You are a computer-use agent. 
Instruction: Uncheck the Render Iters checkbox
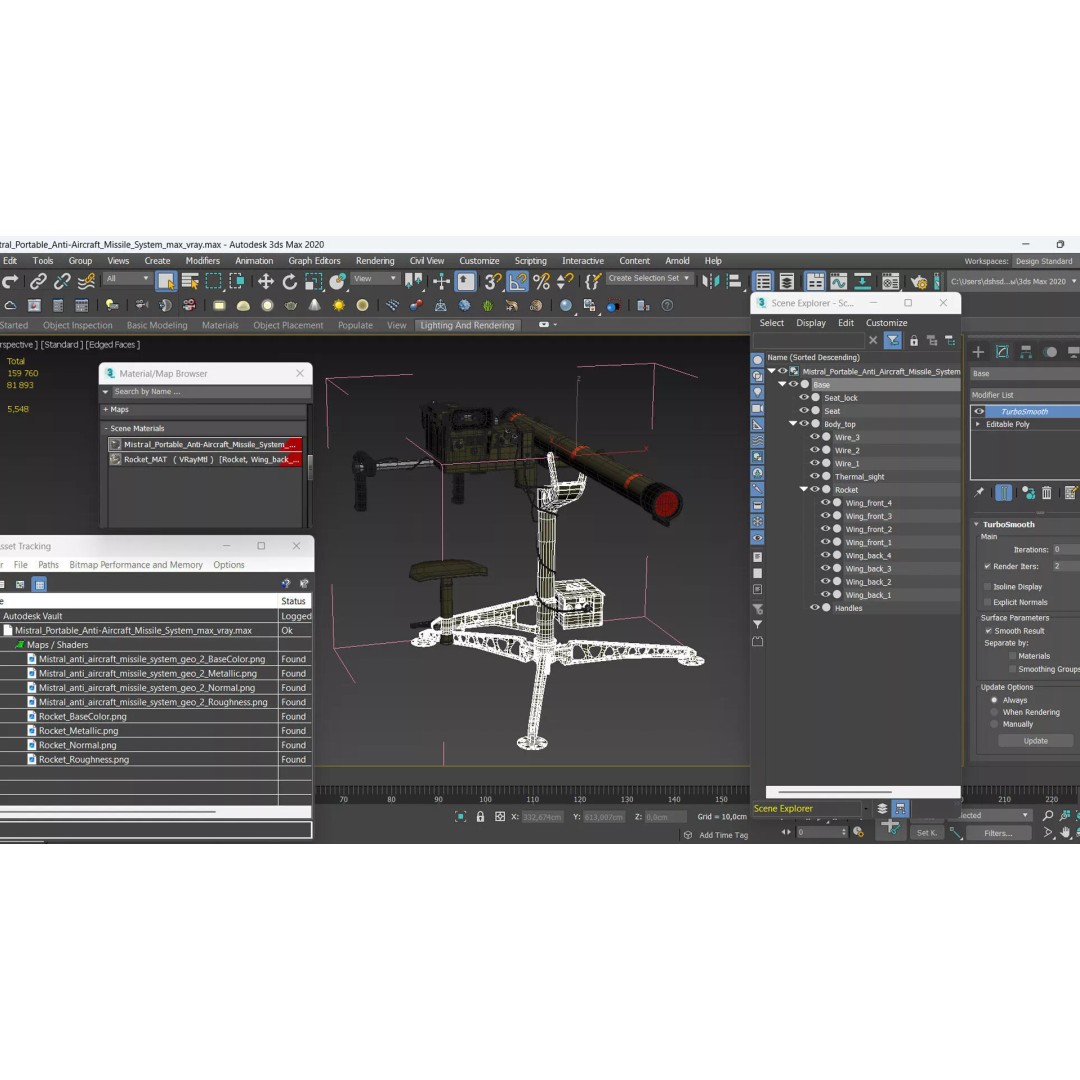click(x=987, y=566)
